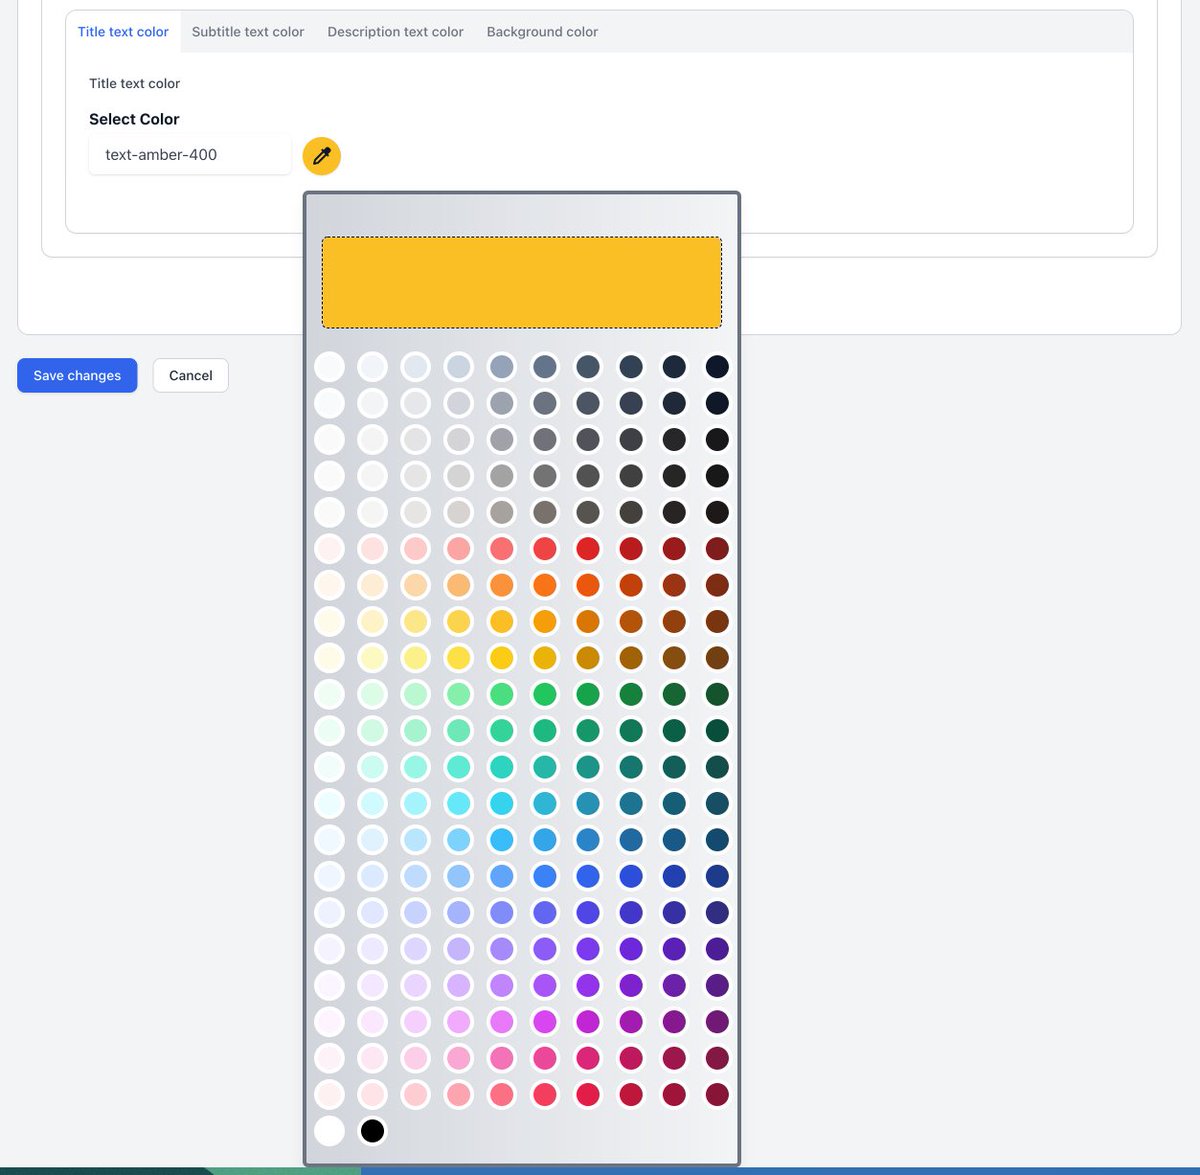Choose the green-300 light green swatch

(459, 694)
